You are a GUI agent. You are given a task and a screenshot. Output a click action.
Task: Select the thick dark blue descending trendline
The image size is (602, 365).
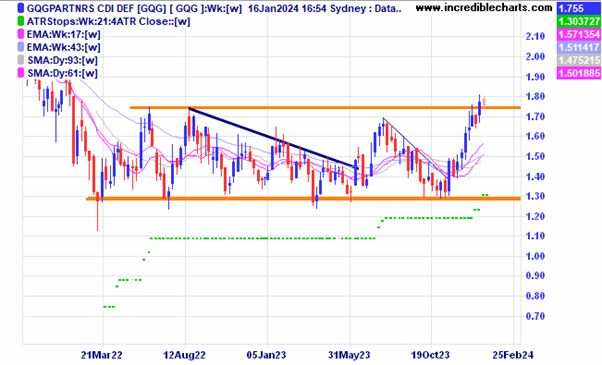[x=273, y=138]
